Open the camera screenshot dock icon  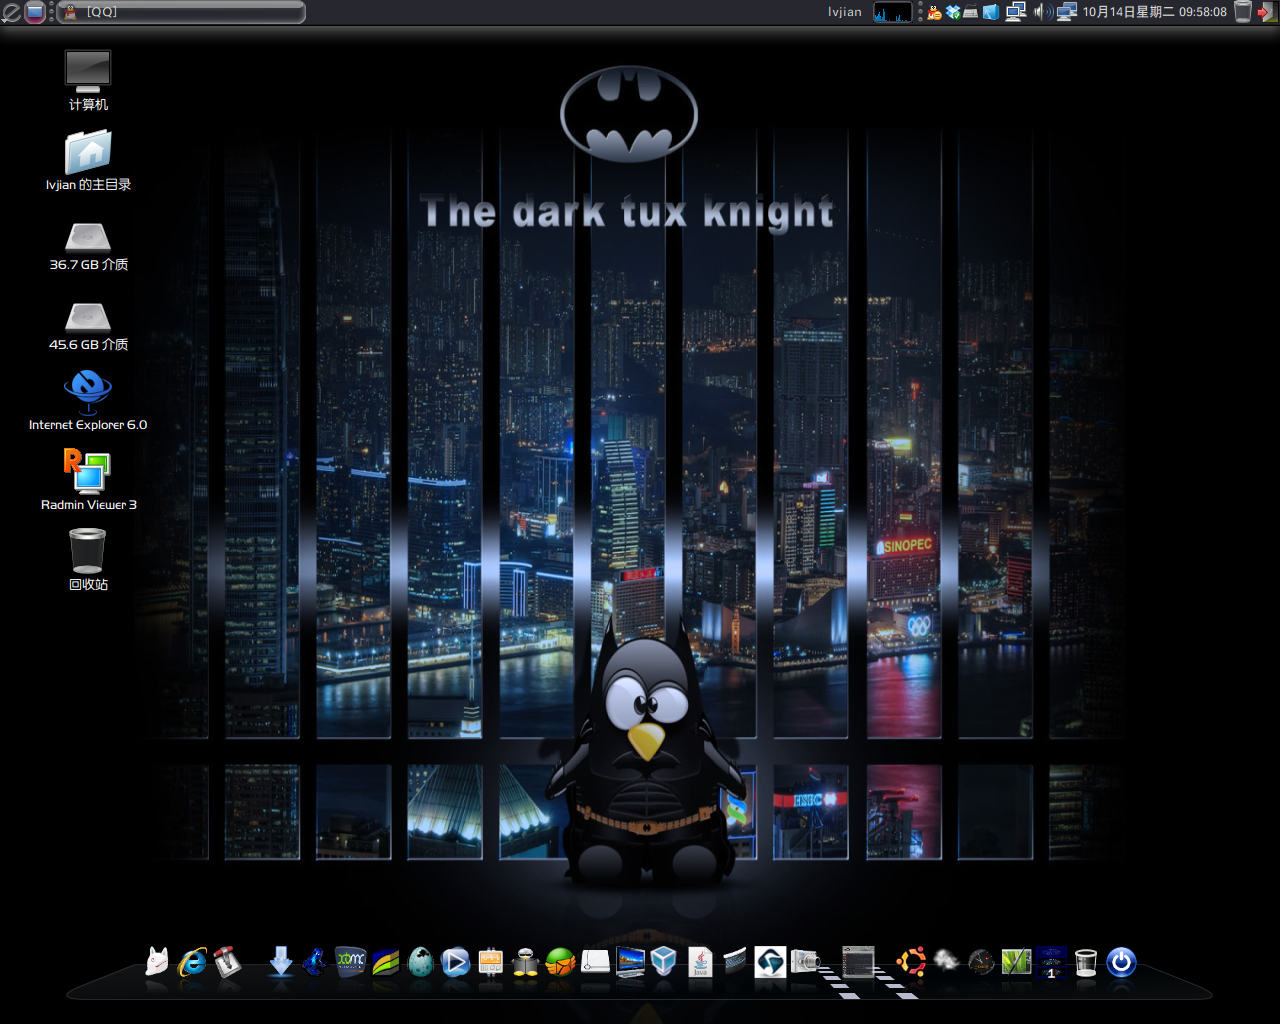point(805,962)
